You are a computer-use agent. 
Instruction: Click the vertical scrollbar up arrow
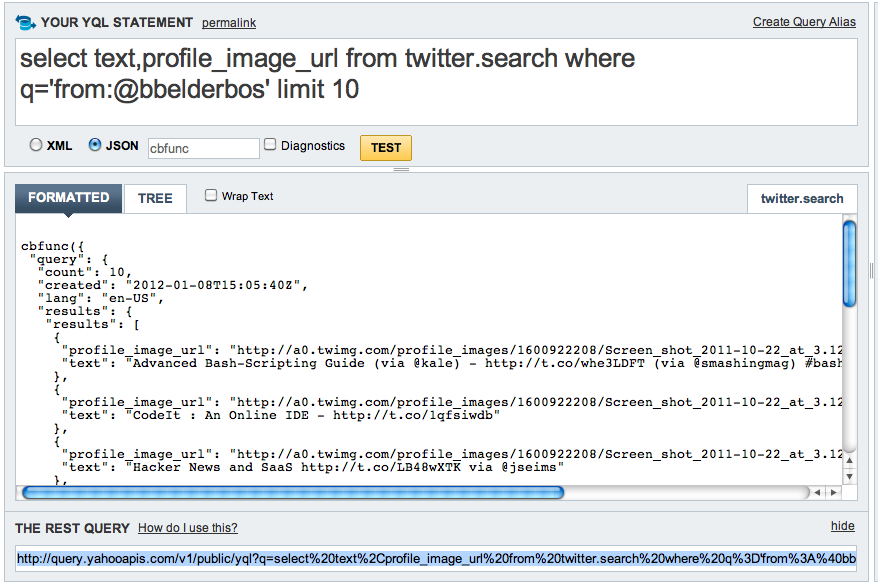click(x=849, y=460)
